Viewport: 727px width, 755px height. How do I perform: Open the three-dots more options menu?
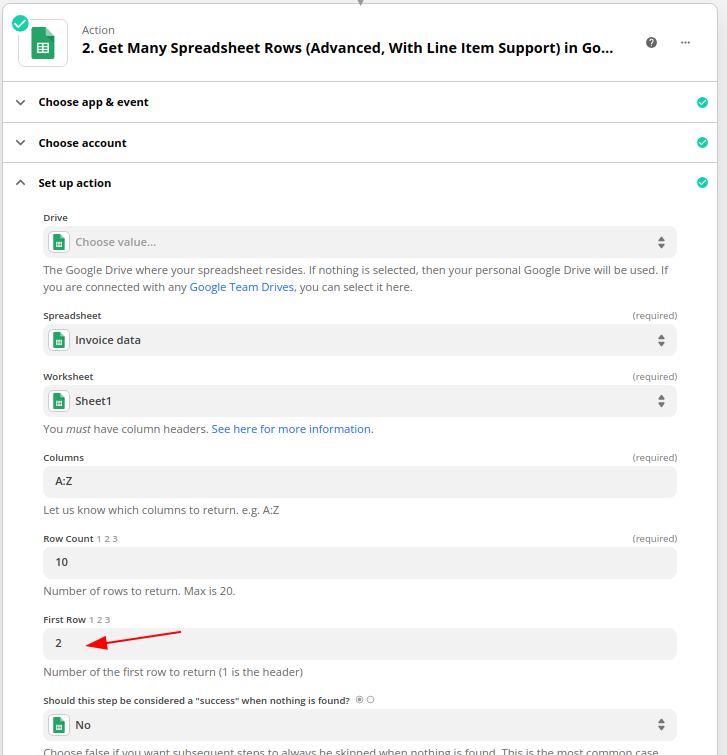pyautogui.click(x=685, y=42)
